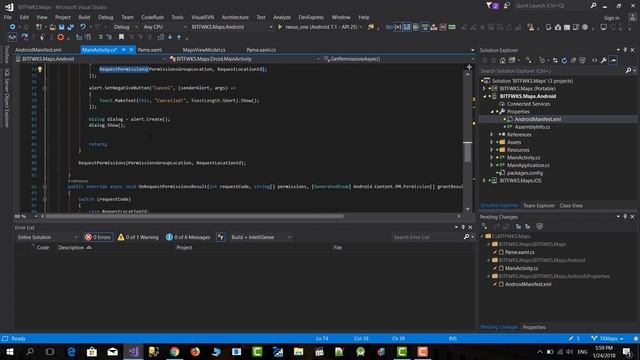The height and width of the screenshot is (360, 640).
Task: Click the red CodeRush circle icon
Action: (60, 37)
